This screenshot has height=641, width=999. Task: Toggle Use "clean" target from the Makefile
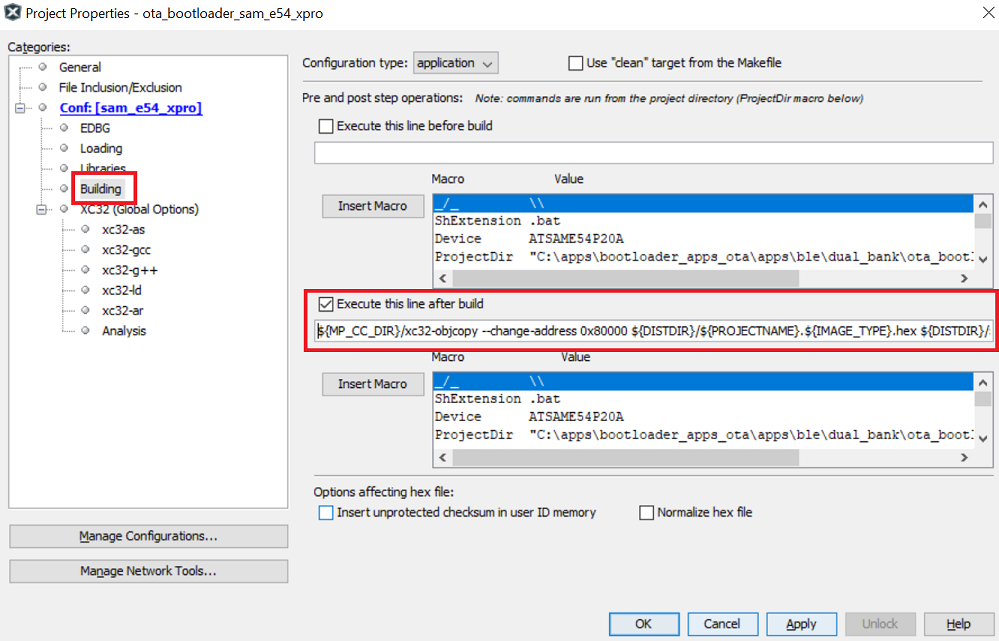coord(575,63)
